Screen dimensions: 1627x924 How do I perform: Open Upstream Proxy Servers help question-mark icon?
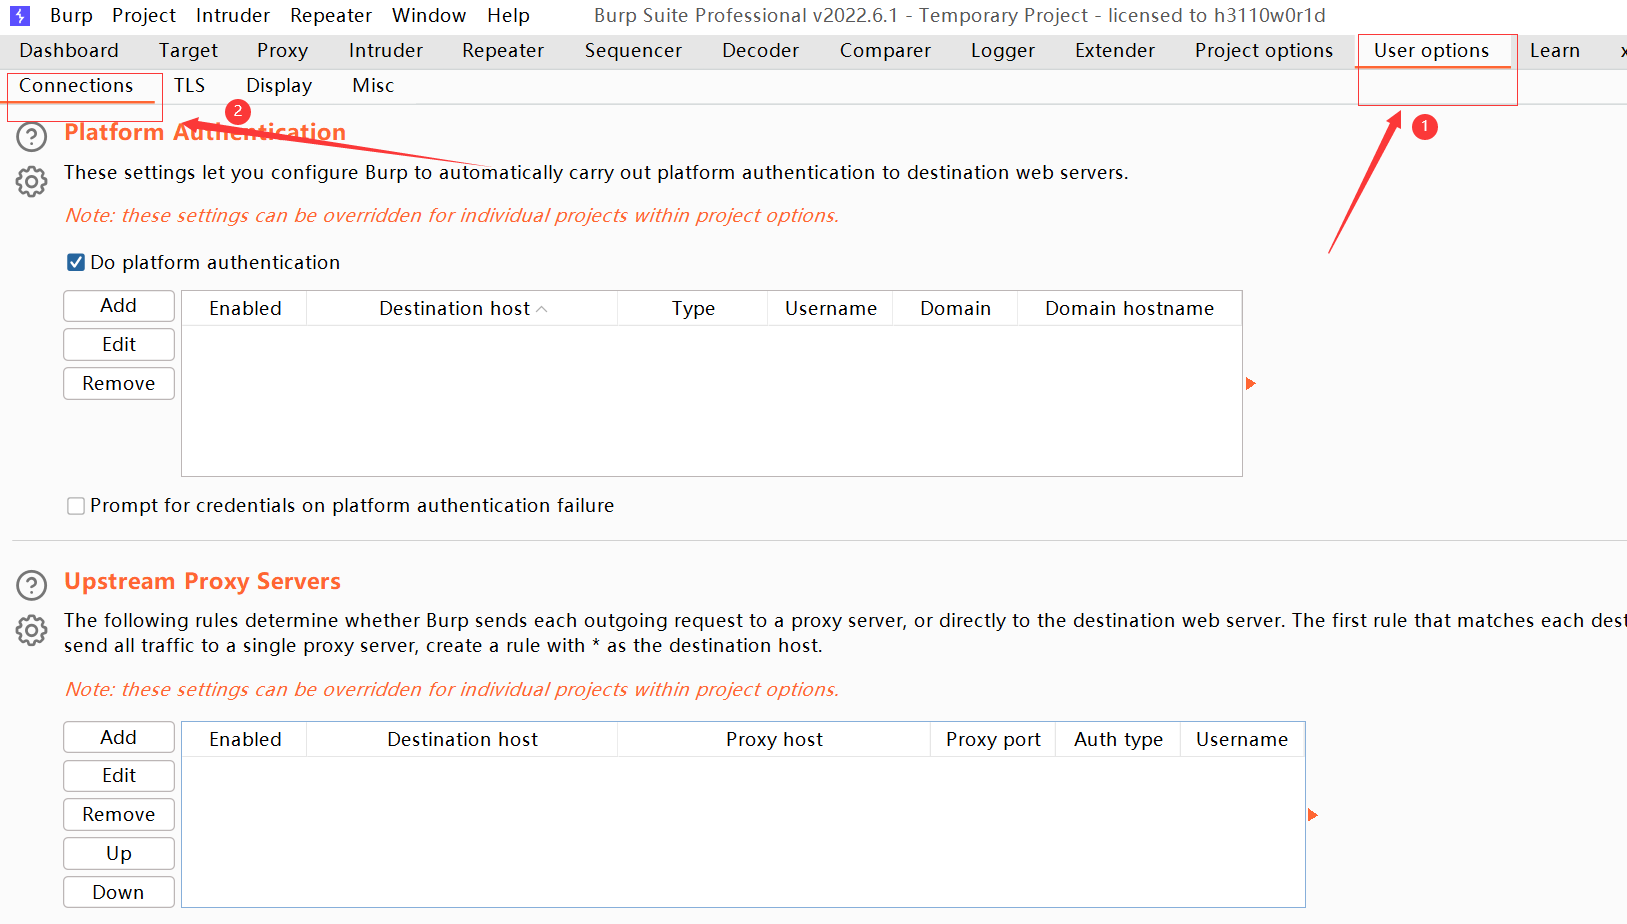pos(32,585)
